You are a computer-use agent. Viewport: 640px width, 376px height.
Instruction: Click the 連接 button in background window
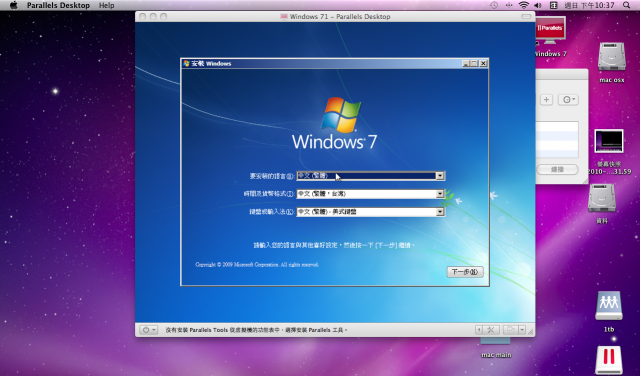coord(557,169)
